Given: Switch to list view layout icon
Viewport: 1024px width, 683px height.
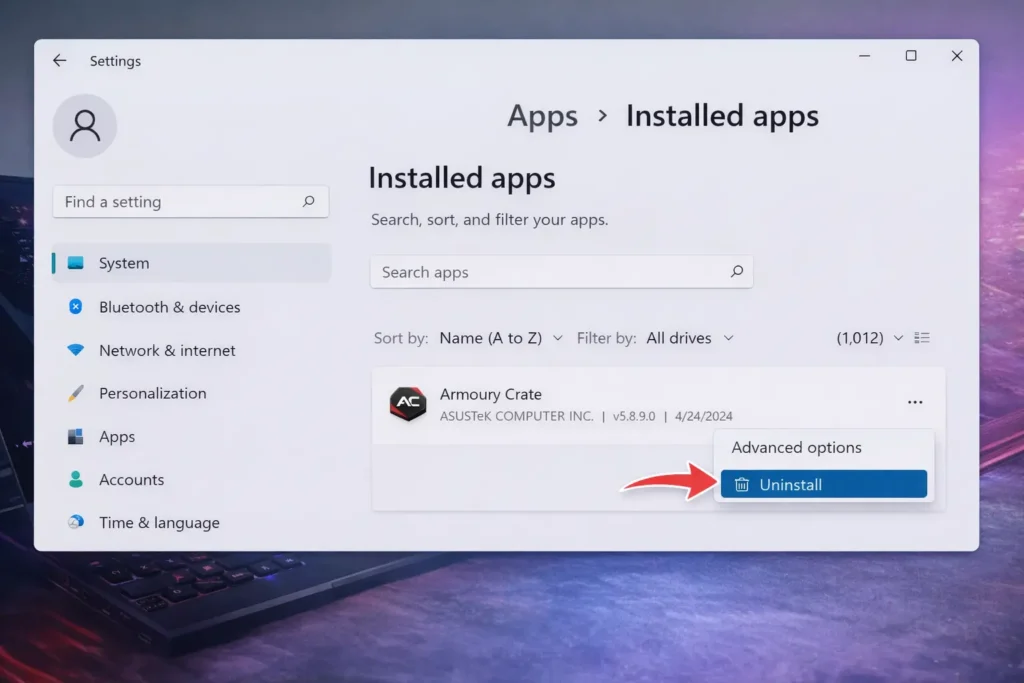Looking at the screenshot, I should [922, 338].
